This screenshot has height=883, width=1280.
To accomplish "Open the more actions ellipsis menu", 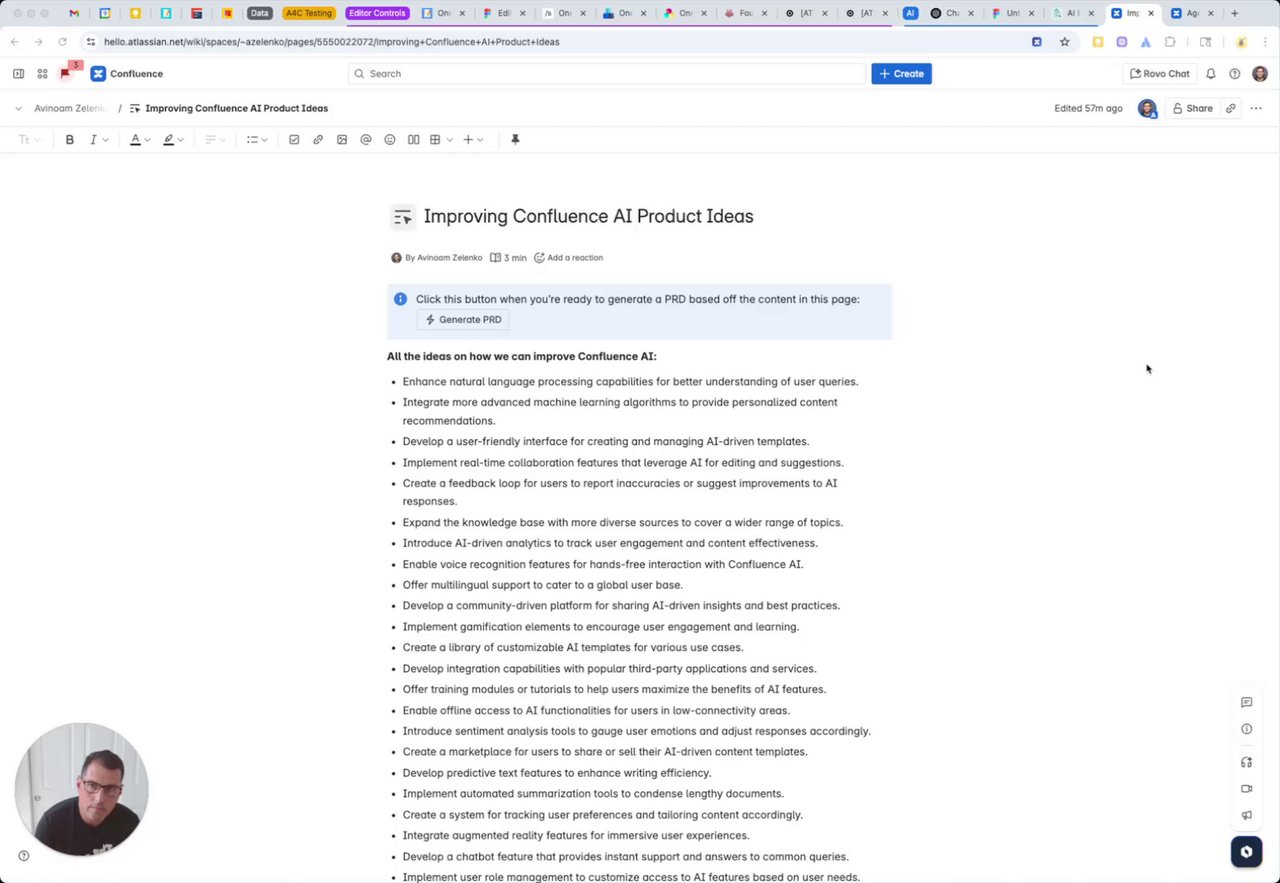I will pos(1256,108).
